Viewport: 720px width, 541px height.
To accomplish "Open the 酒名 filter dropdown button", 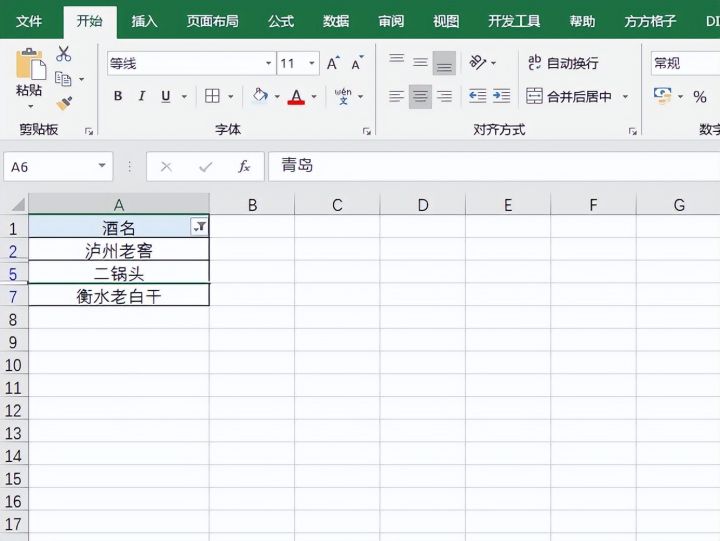I will click(200, 226).
